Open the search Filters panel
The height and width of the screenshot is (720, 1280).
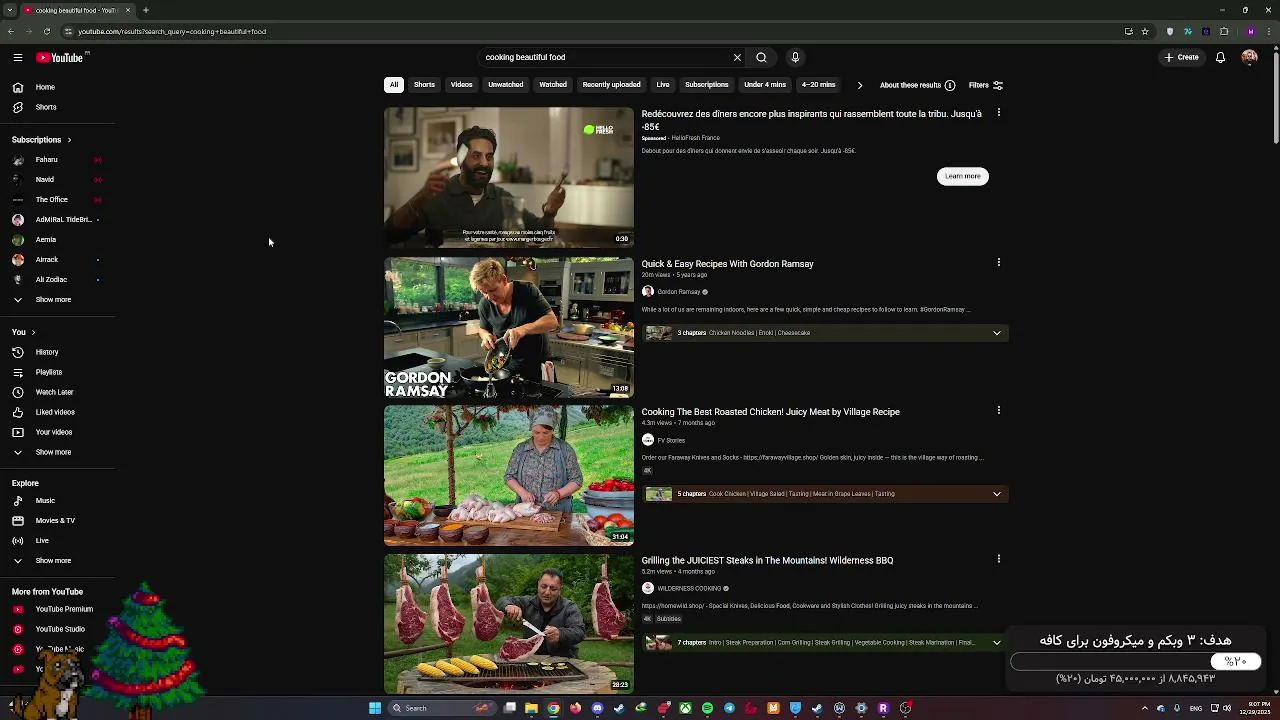click(986, 85)
